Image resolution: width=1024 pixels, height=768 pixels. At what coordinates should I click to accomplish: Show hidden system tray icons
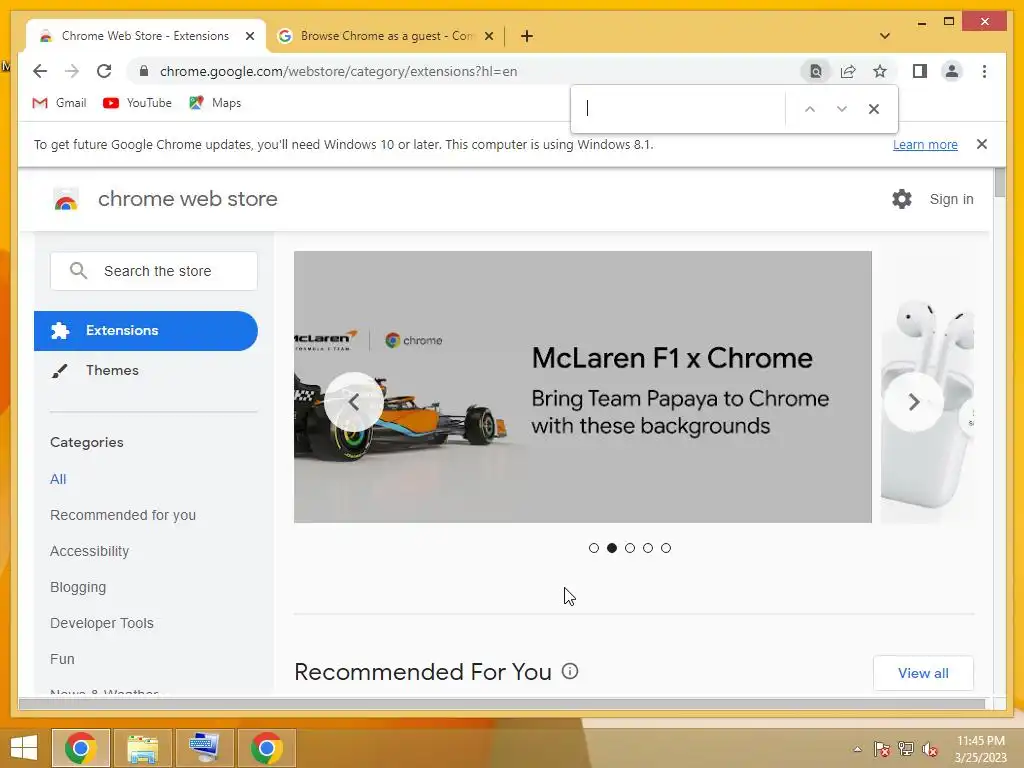pyautogui.click(x=857, y=749)
